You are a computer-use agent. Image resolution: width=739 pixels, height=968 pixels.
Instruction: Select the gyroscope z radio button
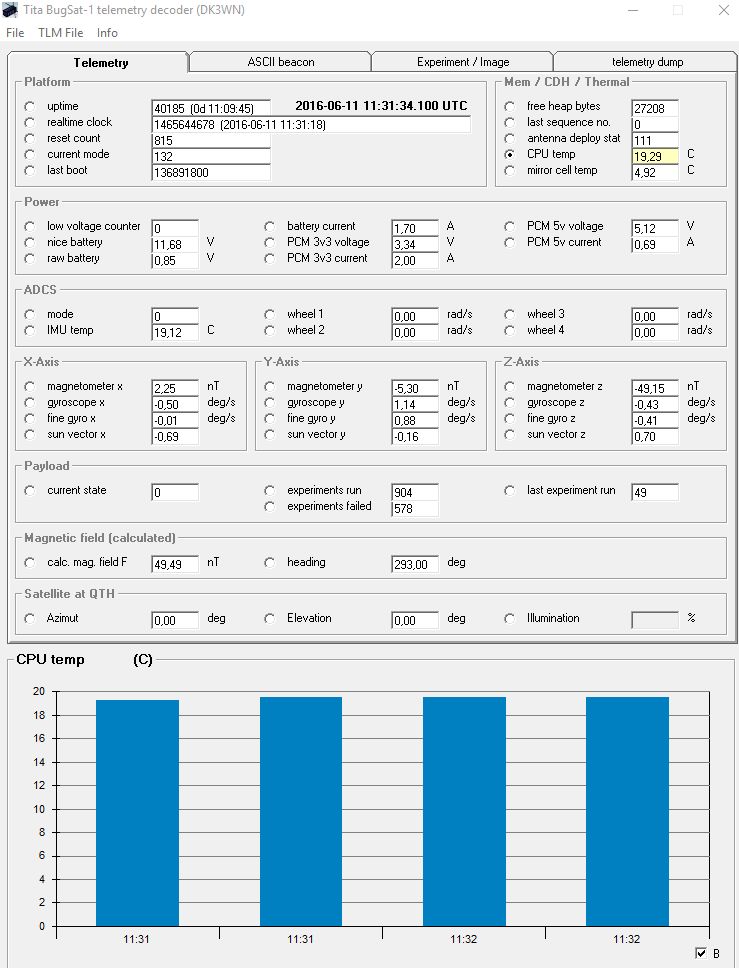click(509, 403)
